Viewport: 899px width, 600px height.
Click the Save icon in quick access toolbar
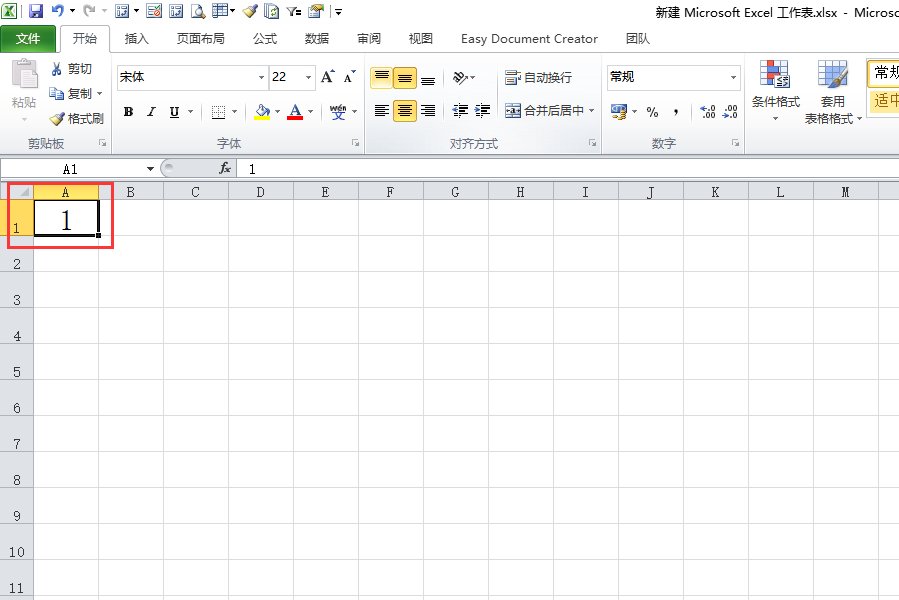point(36,12)
